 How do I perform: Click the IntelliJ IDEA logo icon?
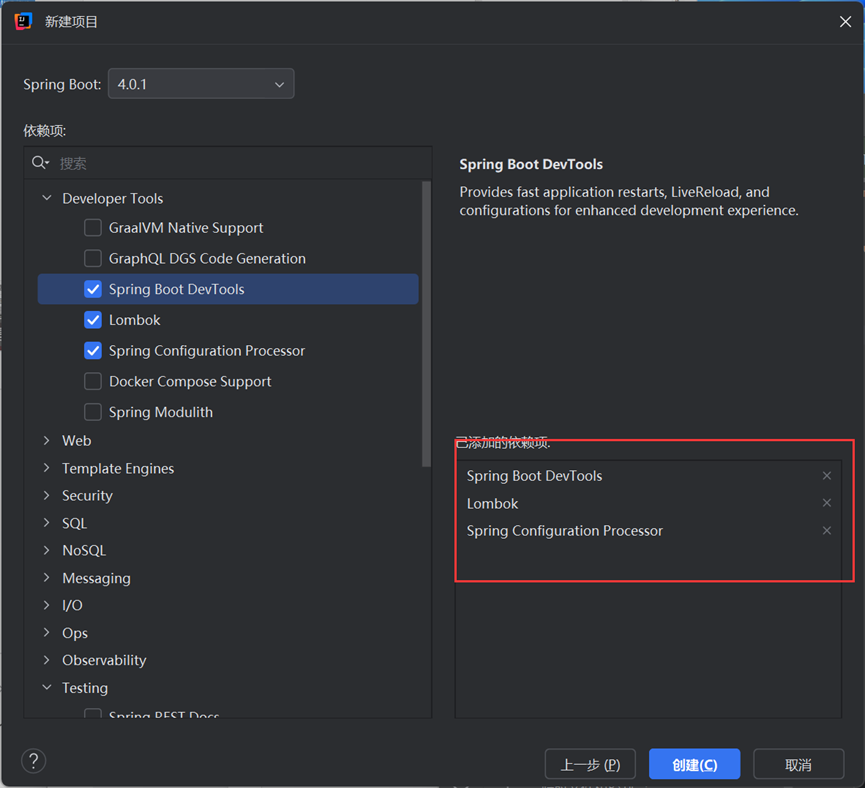(23, 22)
